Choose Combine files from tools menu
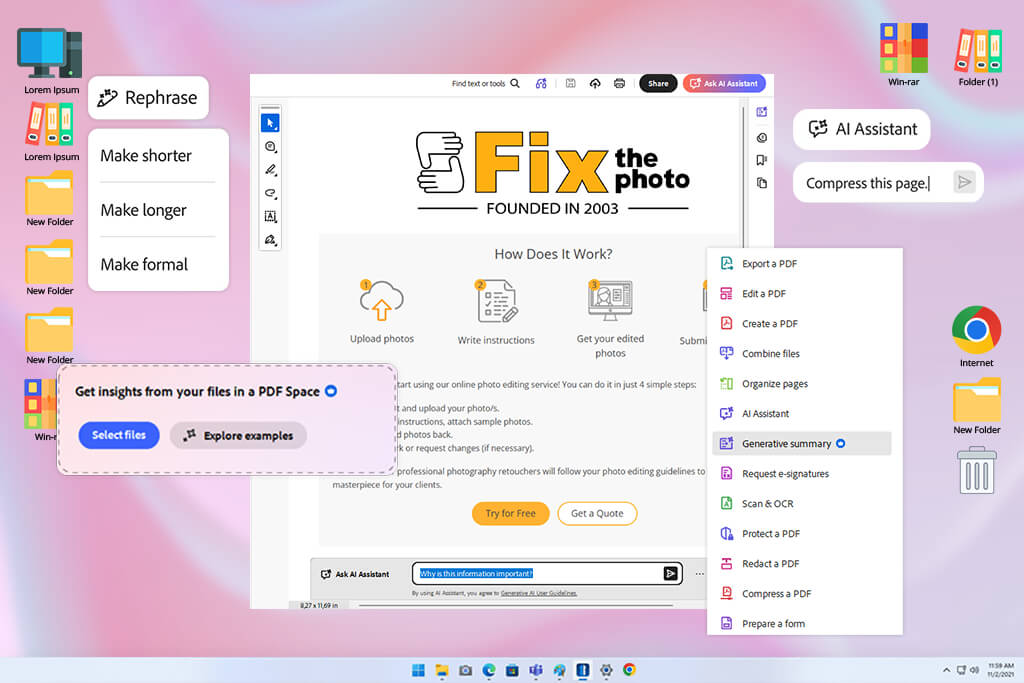Screen dimensions: 1024x683 click(x=800, y=354)
